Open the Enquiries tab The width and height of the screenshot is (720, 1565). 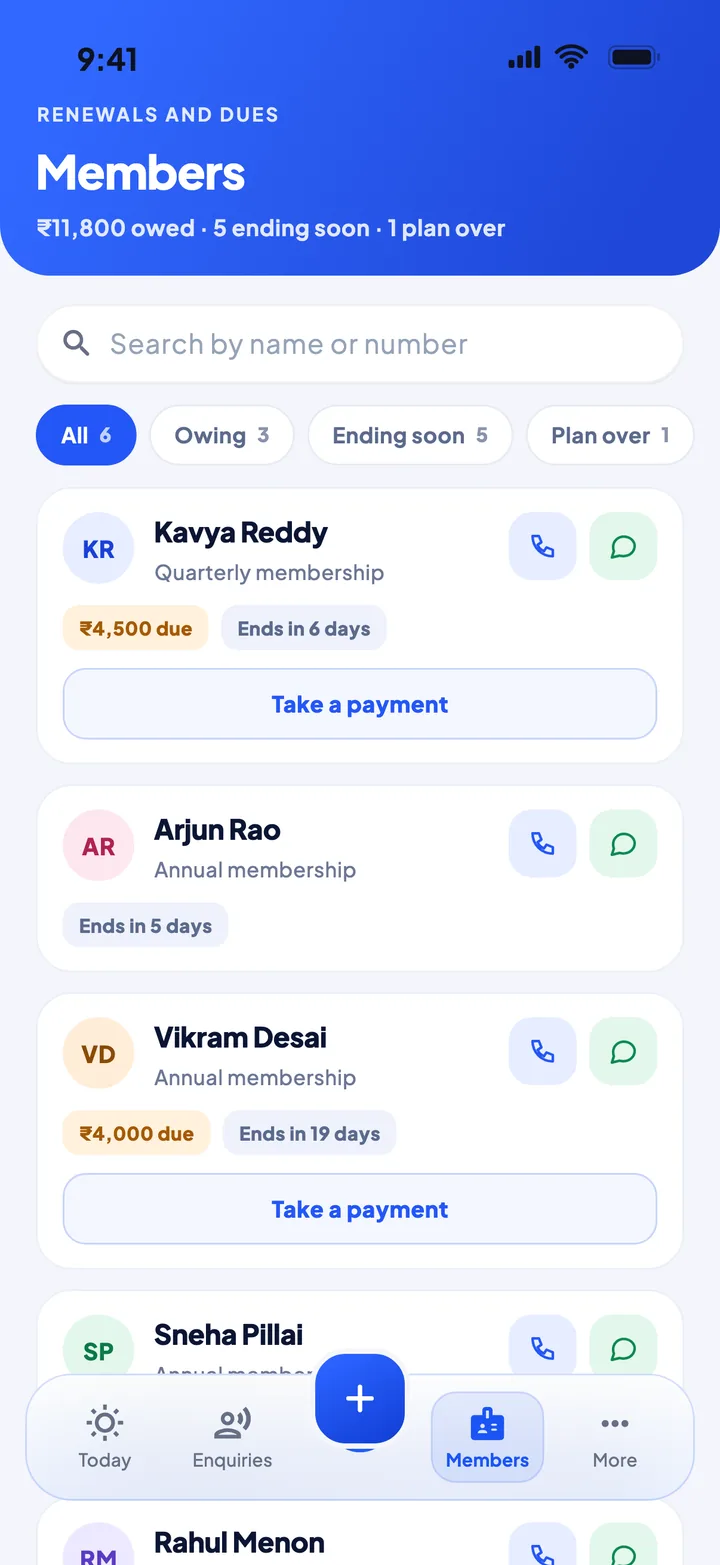pyautogui.click(x=232, y=1437)
